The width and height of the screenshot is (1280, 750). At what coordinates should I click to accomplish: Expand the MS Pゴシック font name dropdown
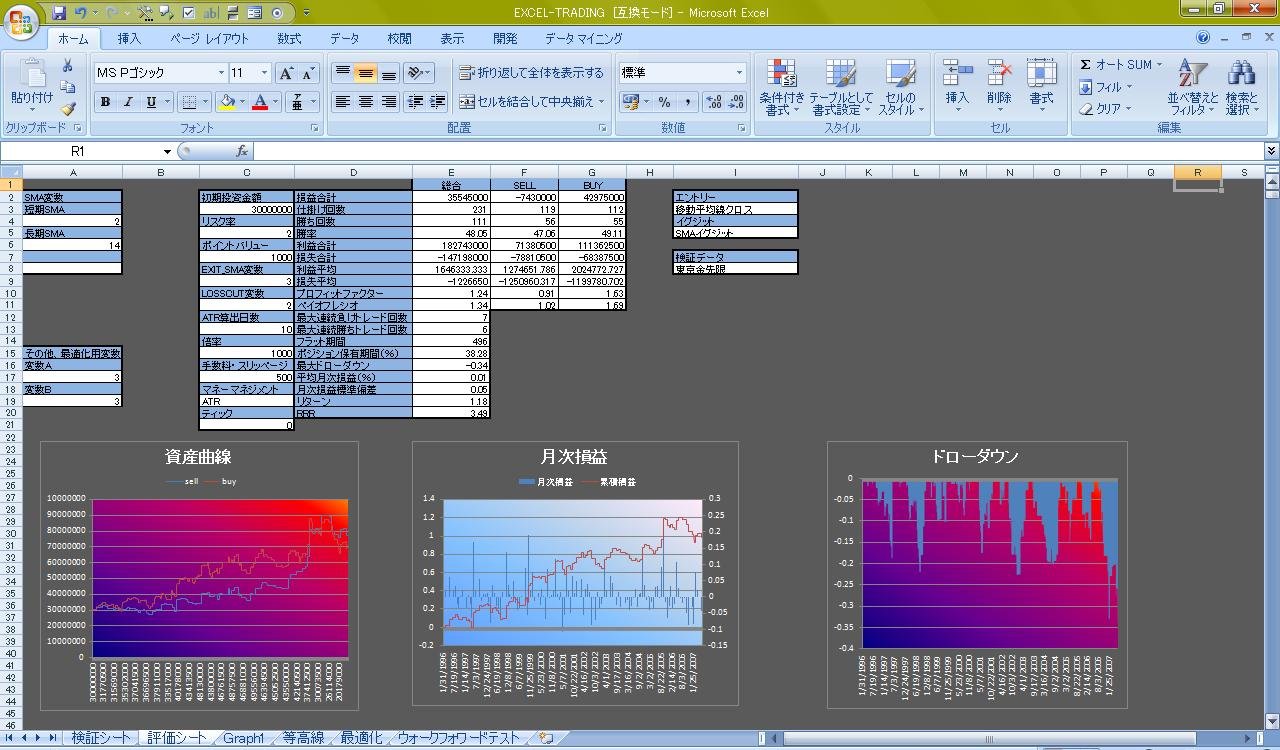(x=221, y=73)
